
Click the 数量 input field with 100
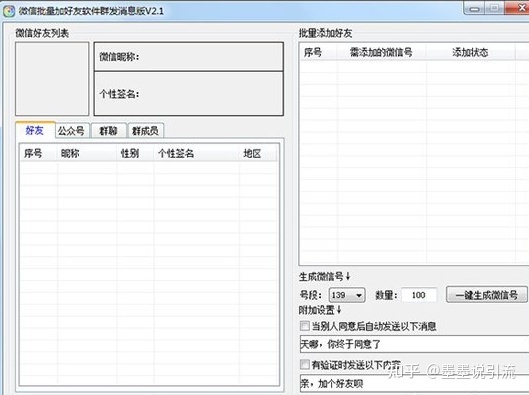tap(419, 295)
